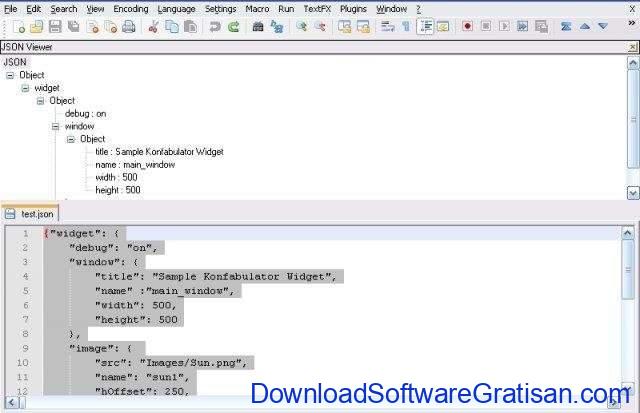Screen dimensions: 640x413
Task: Open the Window menu
Action: coord(391,9)
